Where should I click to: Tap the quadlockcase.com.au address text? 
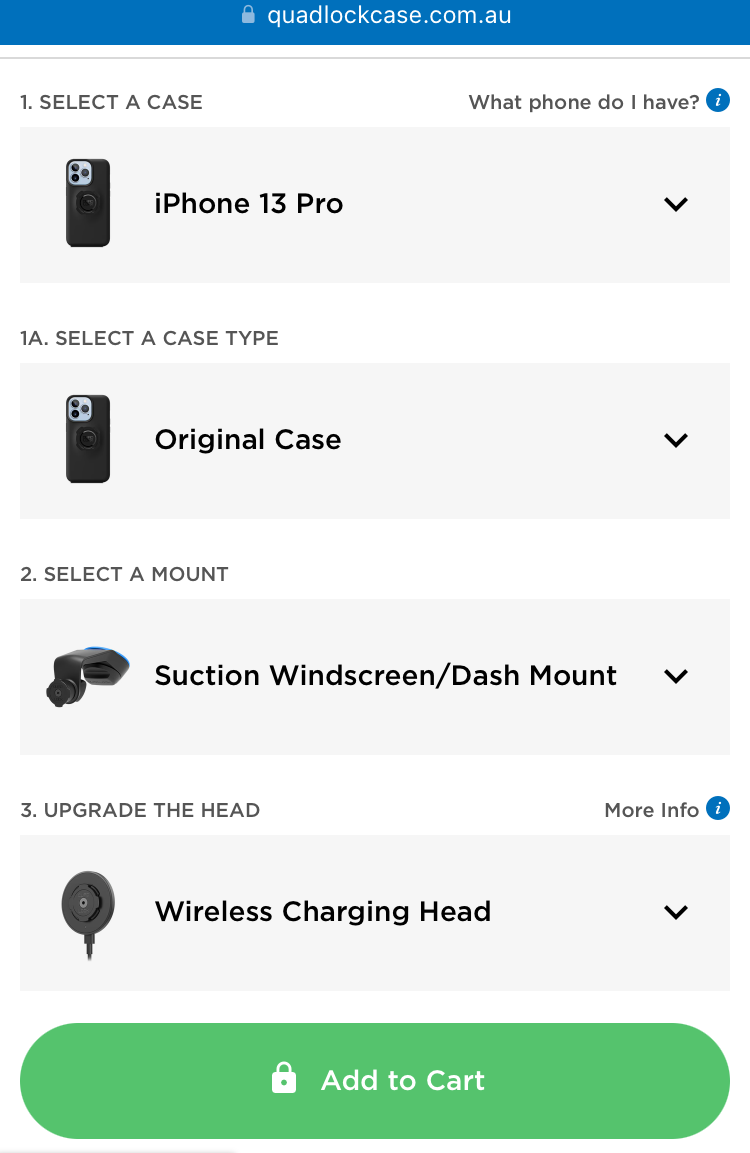(x=390, y=15)
